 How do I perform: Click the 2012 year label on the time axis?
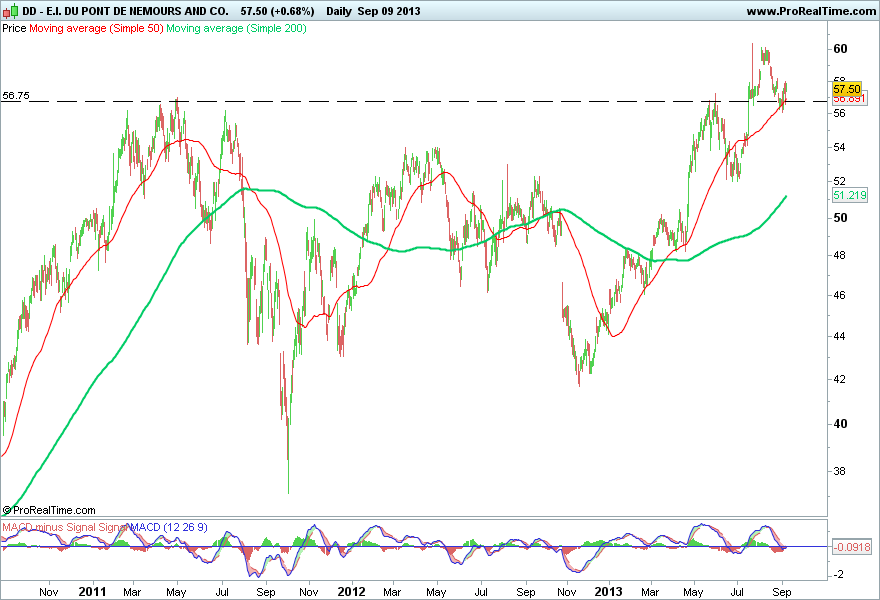click(351, 592)
